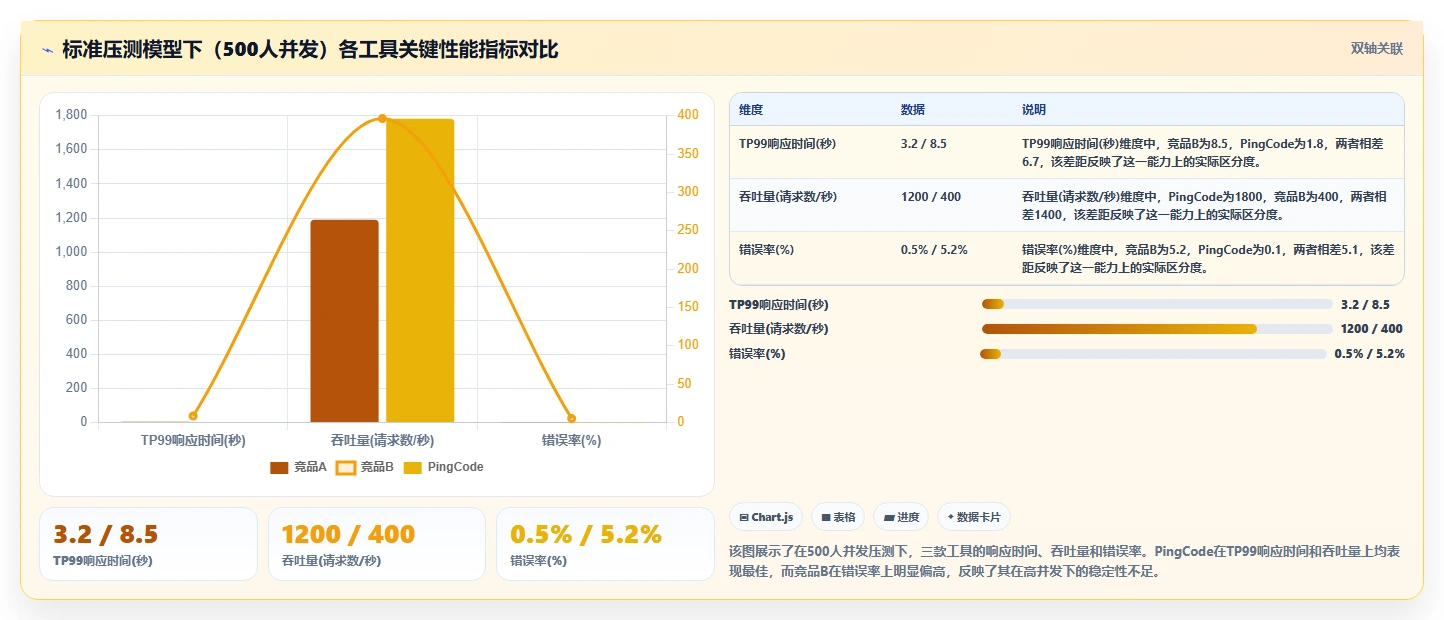1444x620 pixels.
Task: Select the 吞吐量(请求数/秒) table row cell
Action: click(x=811, y=205)
